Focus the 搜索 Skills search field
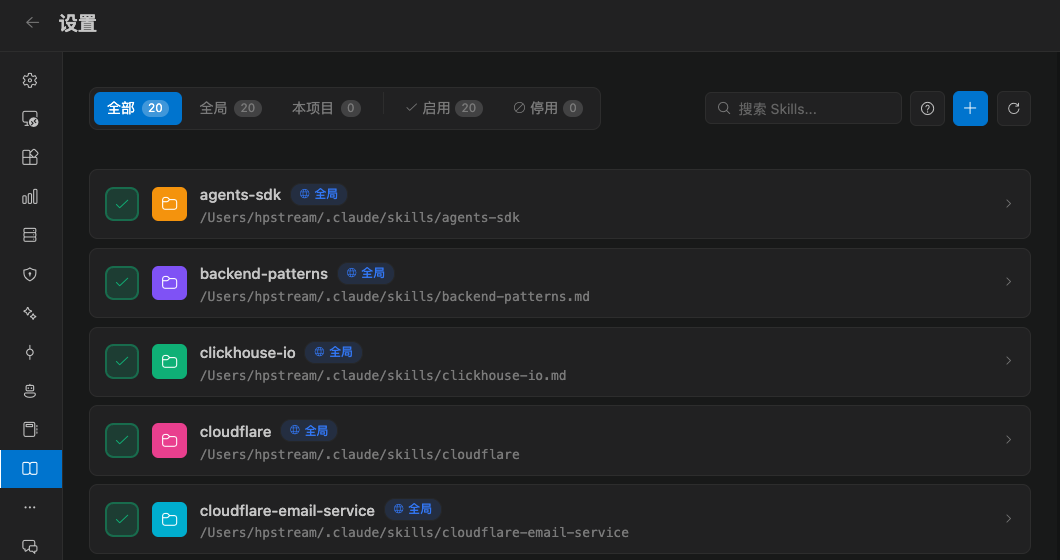Image resolution: width=1060 pixels, height=560 pixels. [803, 108]
